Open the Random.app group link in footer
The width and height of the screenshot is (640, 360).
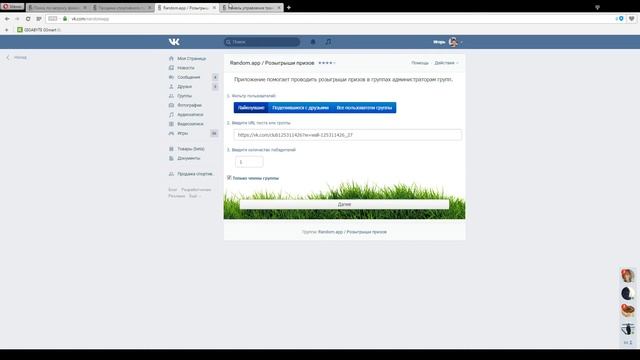point(352,232)
